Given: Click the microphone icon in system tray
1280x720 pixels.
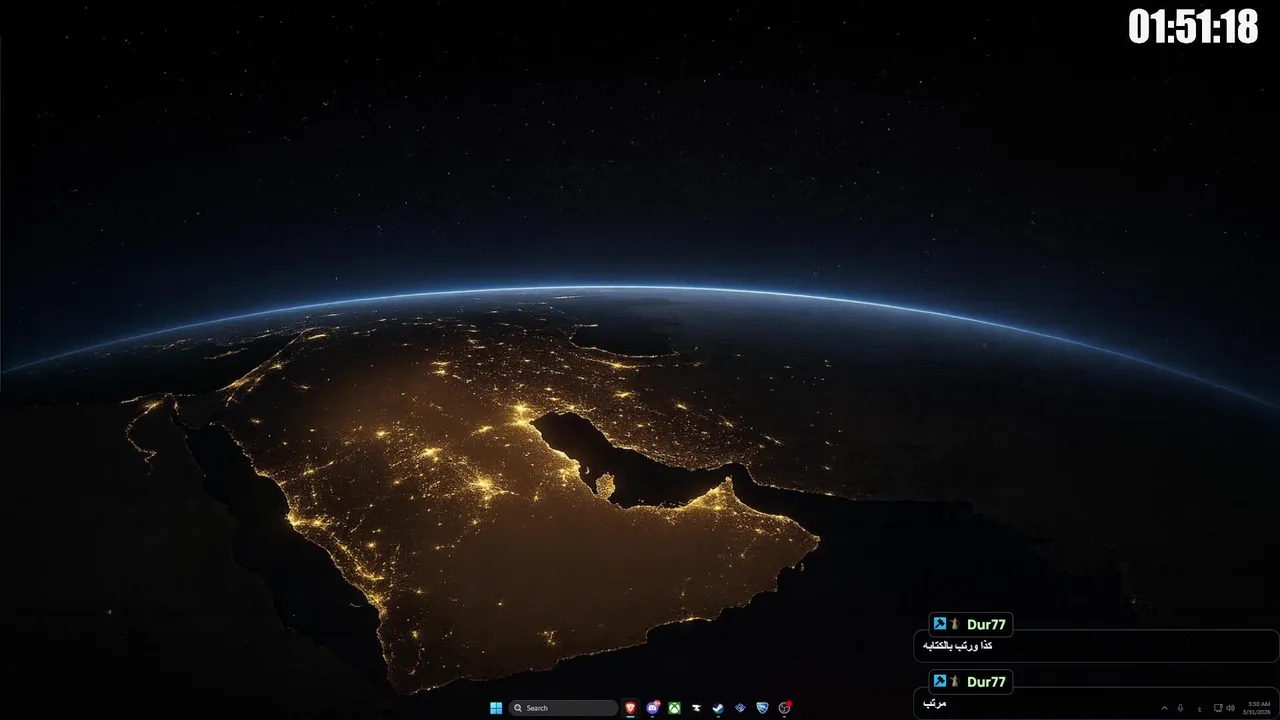Looking at the screenshot, I should (x=1180, y=708).
